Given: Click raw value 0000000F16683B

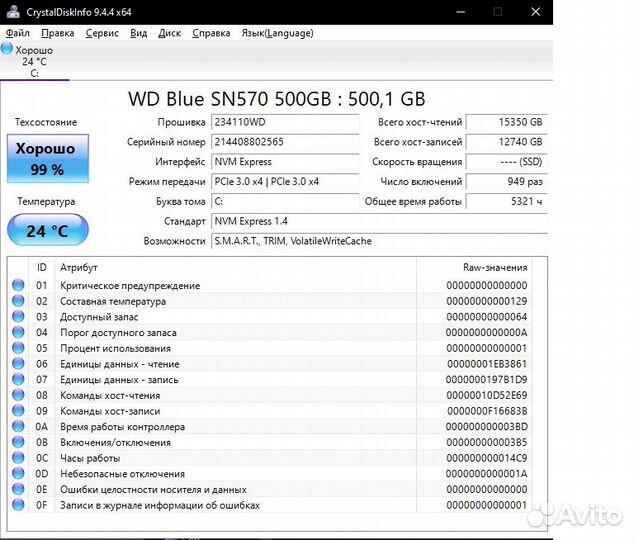Looking at the screenshot, I should (487, 411).
